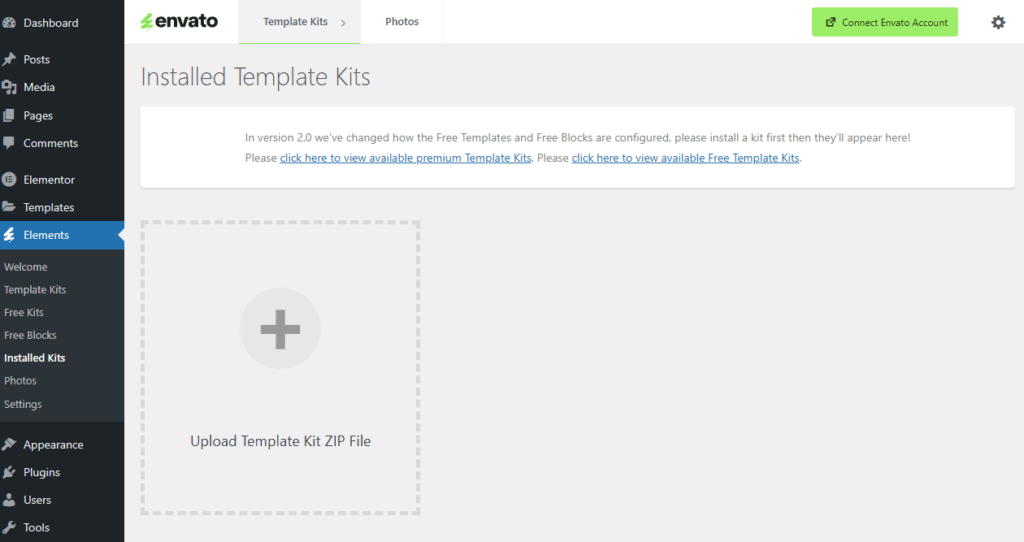Click Upload Template Kit ZIP File area
Viewport: 1024px width, 542px height.
280,441
